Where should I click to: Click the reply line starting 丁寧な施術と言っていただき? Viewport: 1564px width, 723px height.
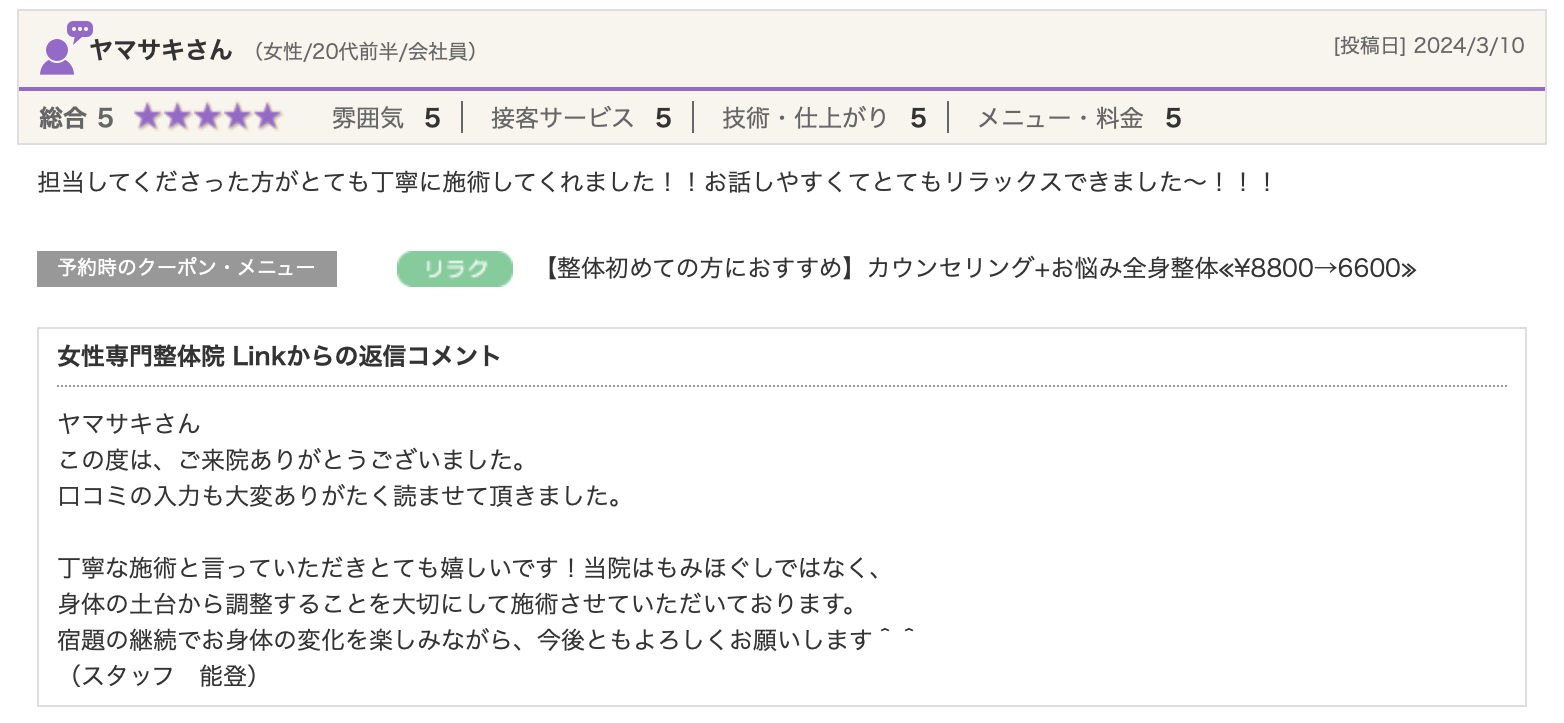[469, 569]
